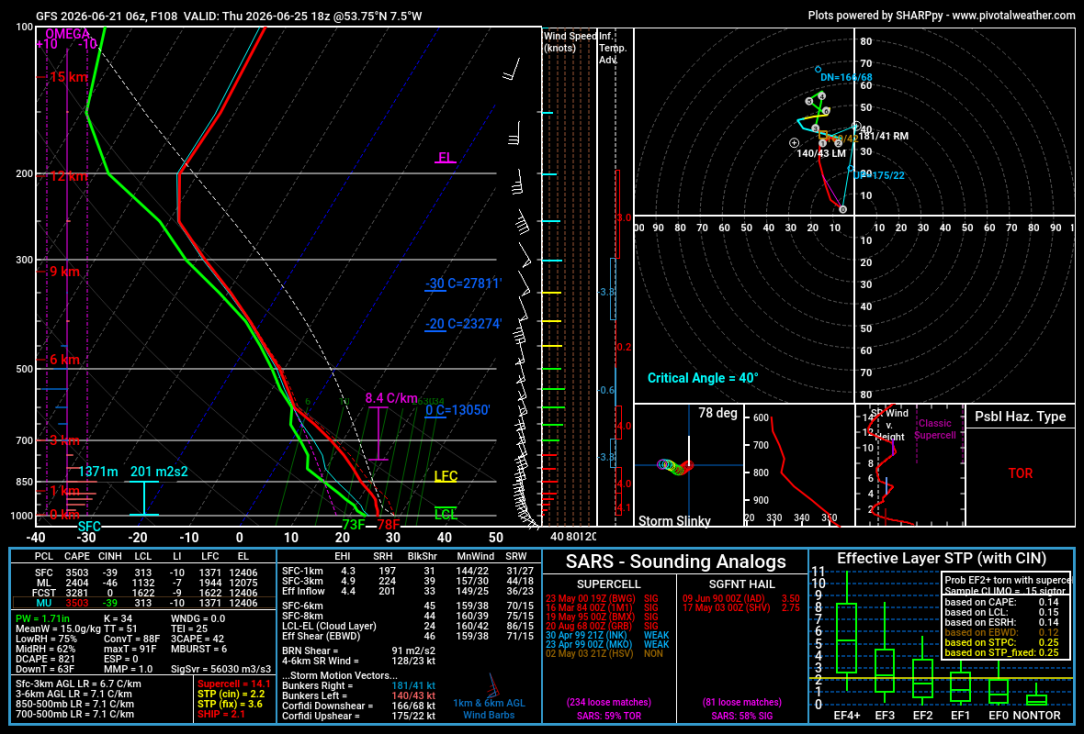The image size is (1084, 734).
Task: Click the (234 loose matches) text
Action: point(609,702)
